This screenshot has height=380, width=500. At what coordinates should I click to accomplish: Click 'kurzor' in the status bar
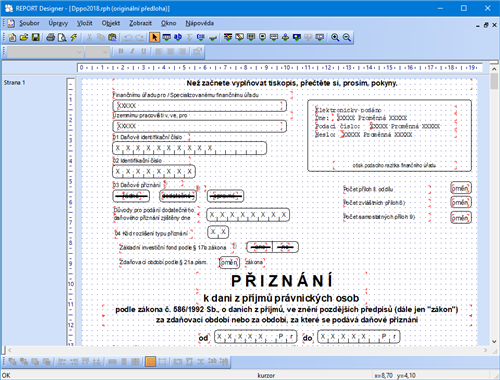[266, 375]
